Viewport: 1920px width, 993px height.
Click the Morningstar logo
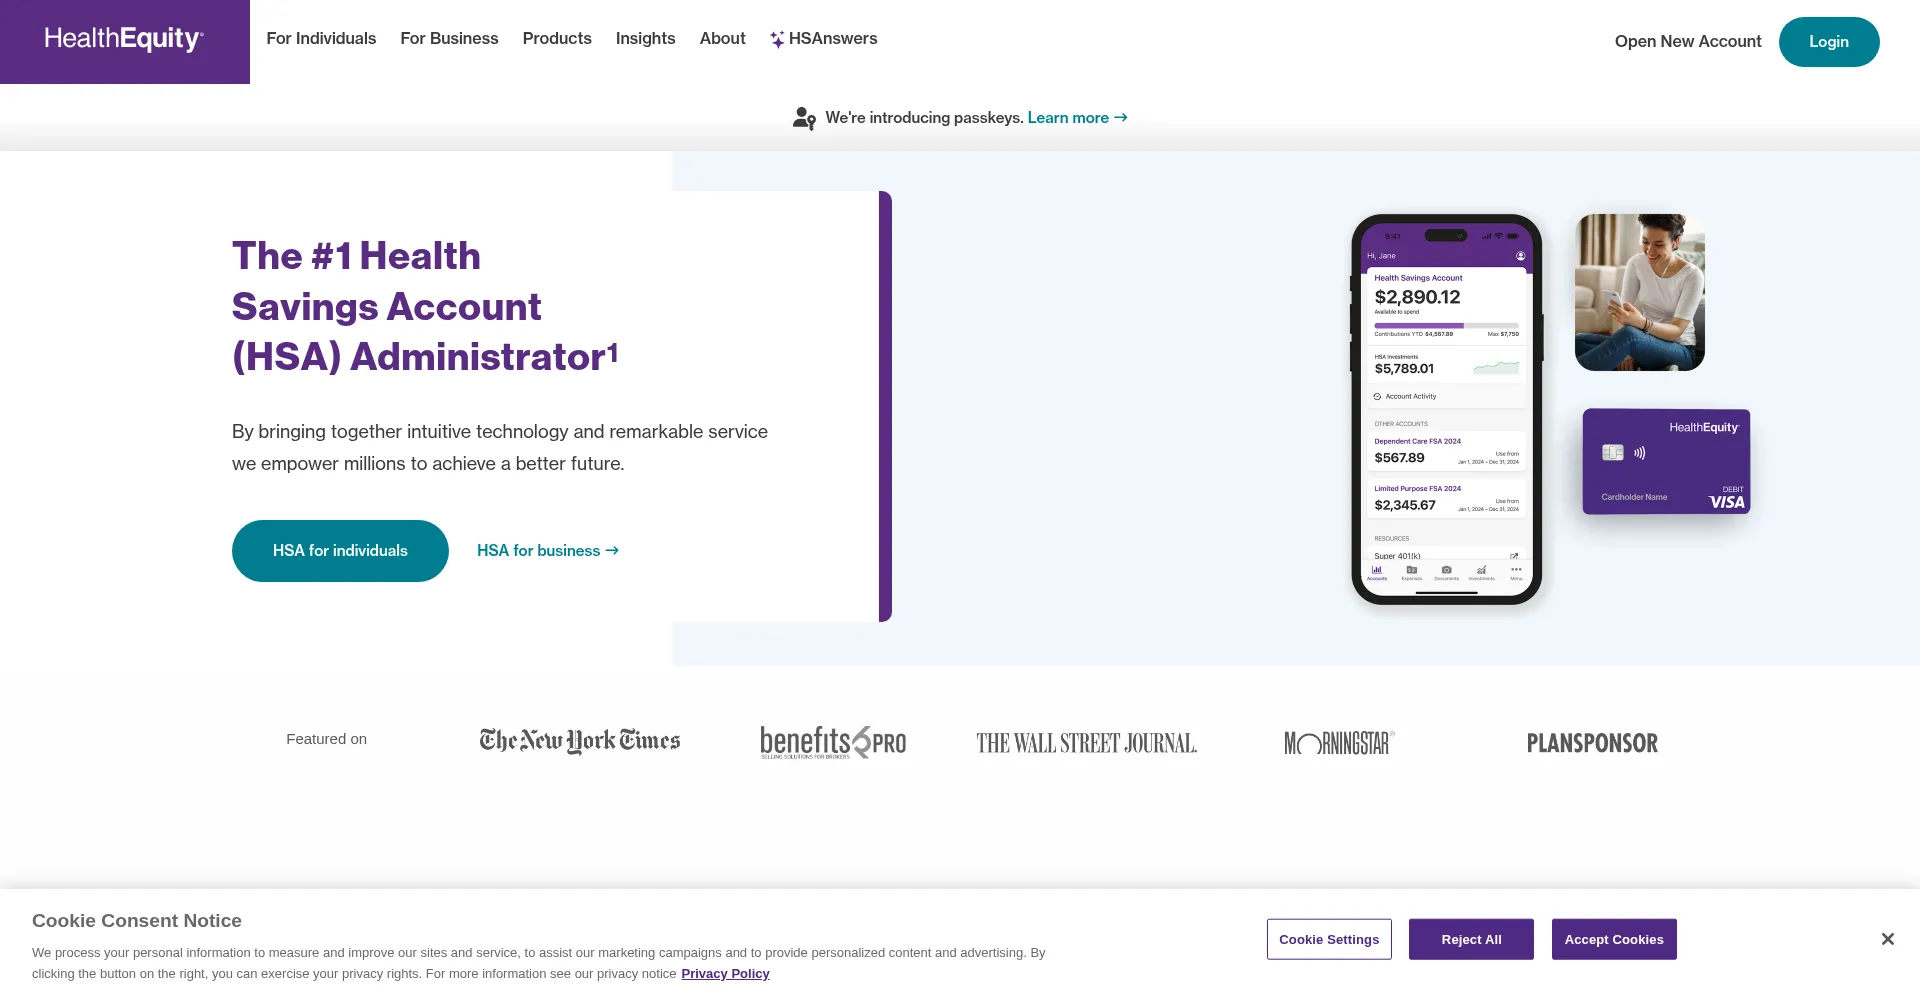coord(1339,743)
